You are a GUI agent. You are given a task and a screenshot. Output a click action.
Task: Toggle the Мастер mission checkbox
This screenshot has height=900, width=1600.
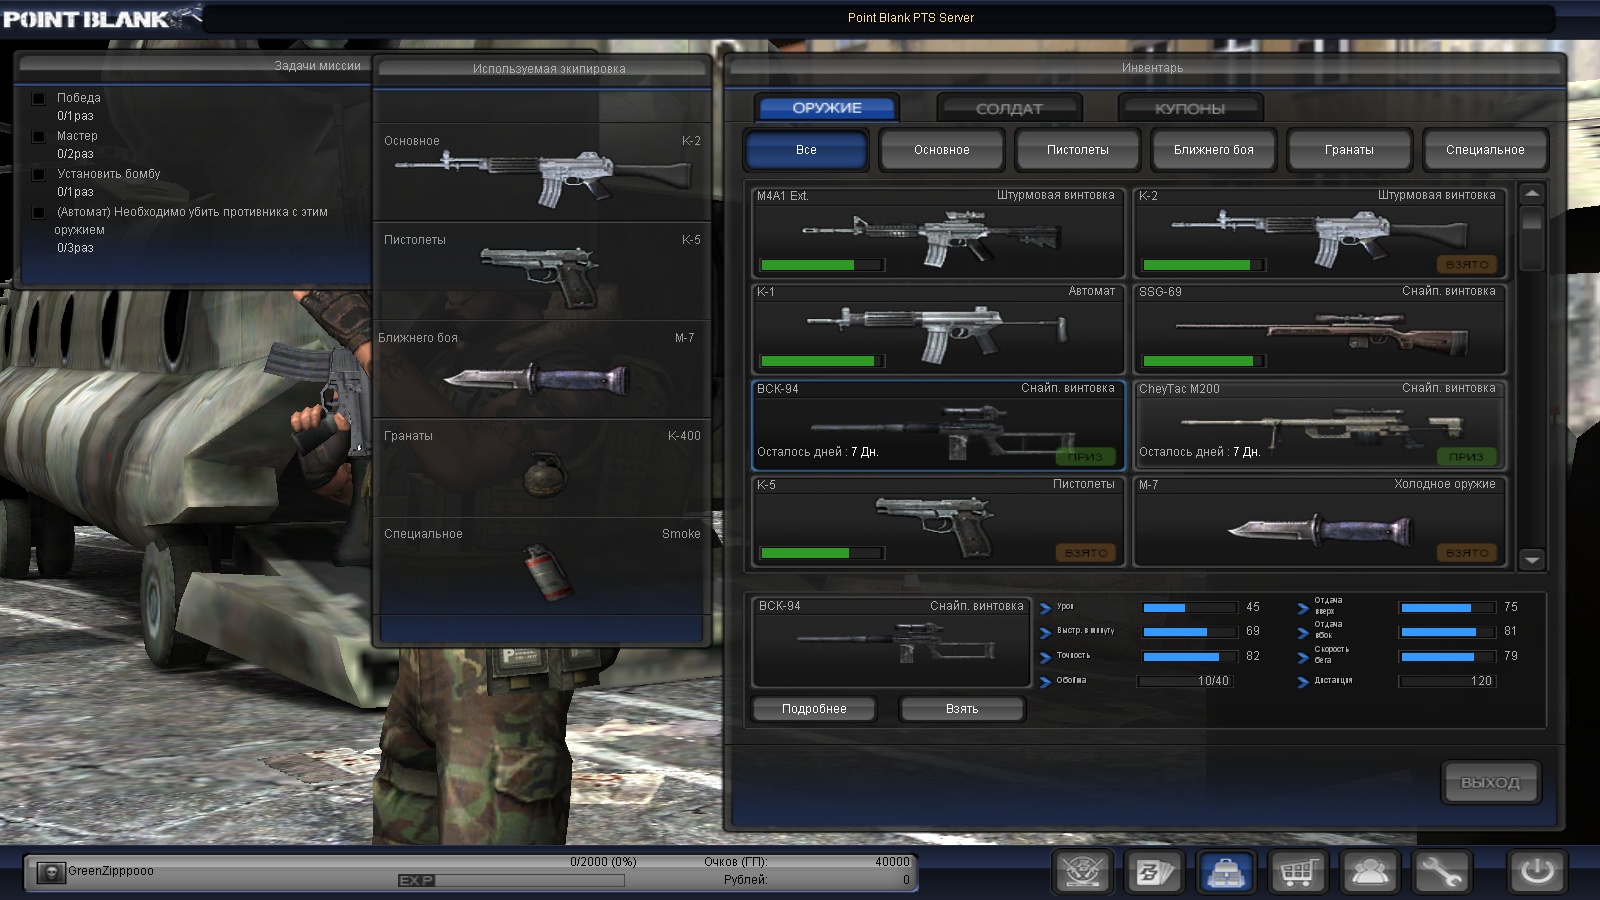pos(39,136)
